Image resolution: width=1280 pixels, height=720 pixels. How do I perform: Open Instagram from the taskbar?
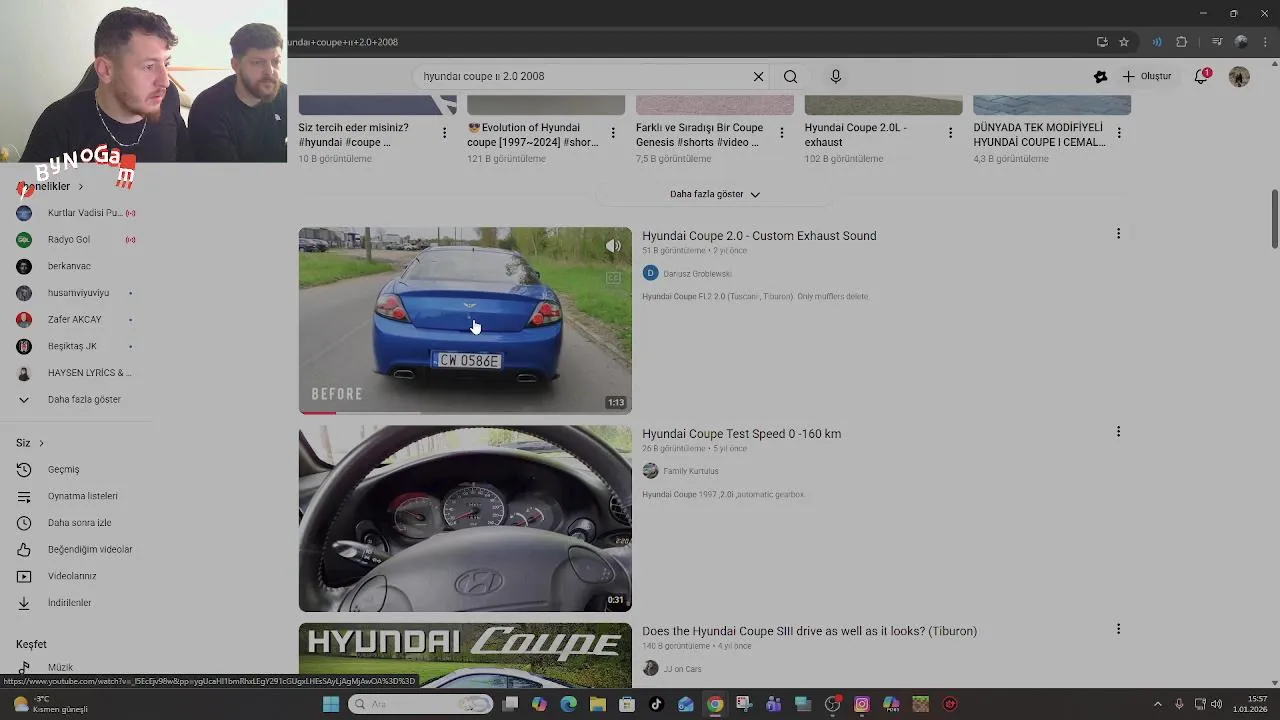coord(862,704)
